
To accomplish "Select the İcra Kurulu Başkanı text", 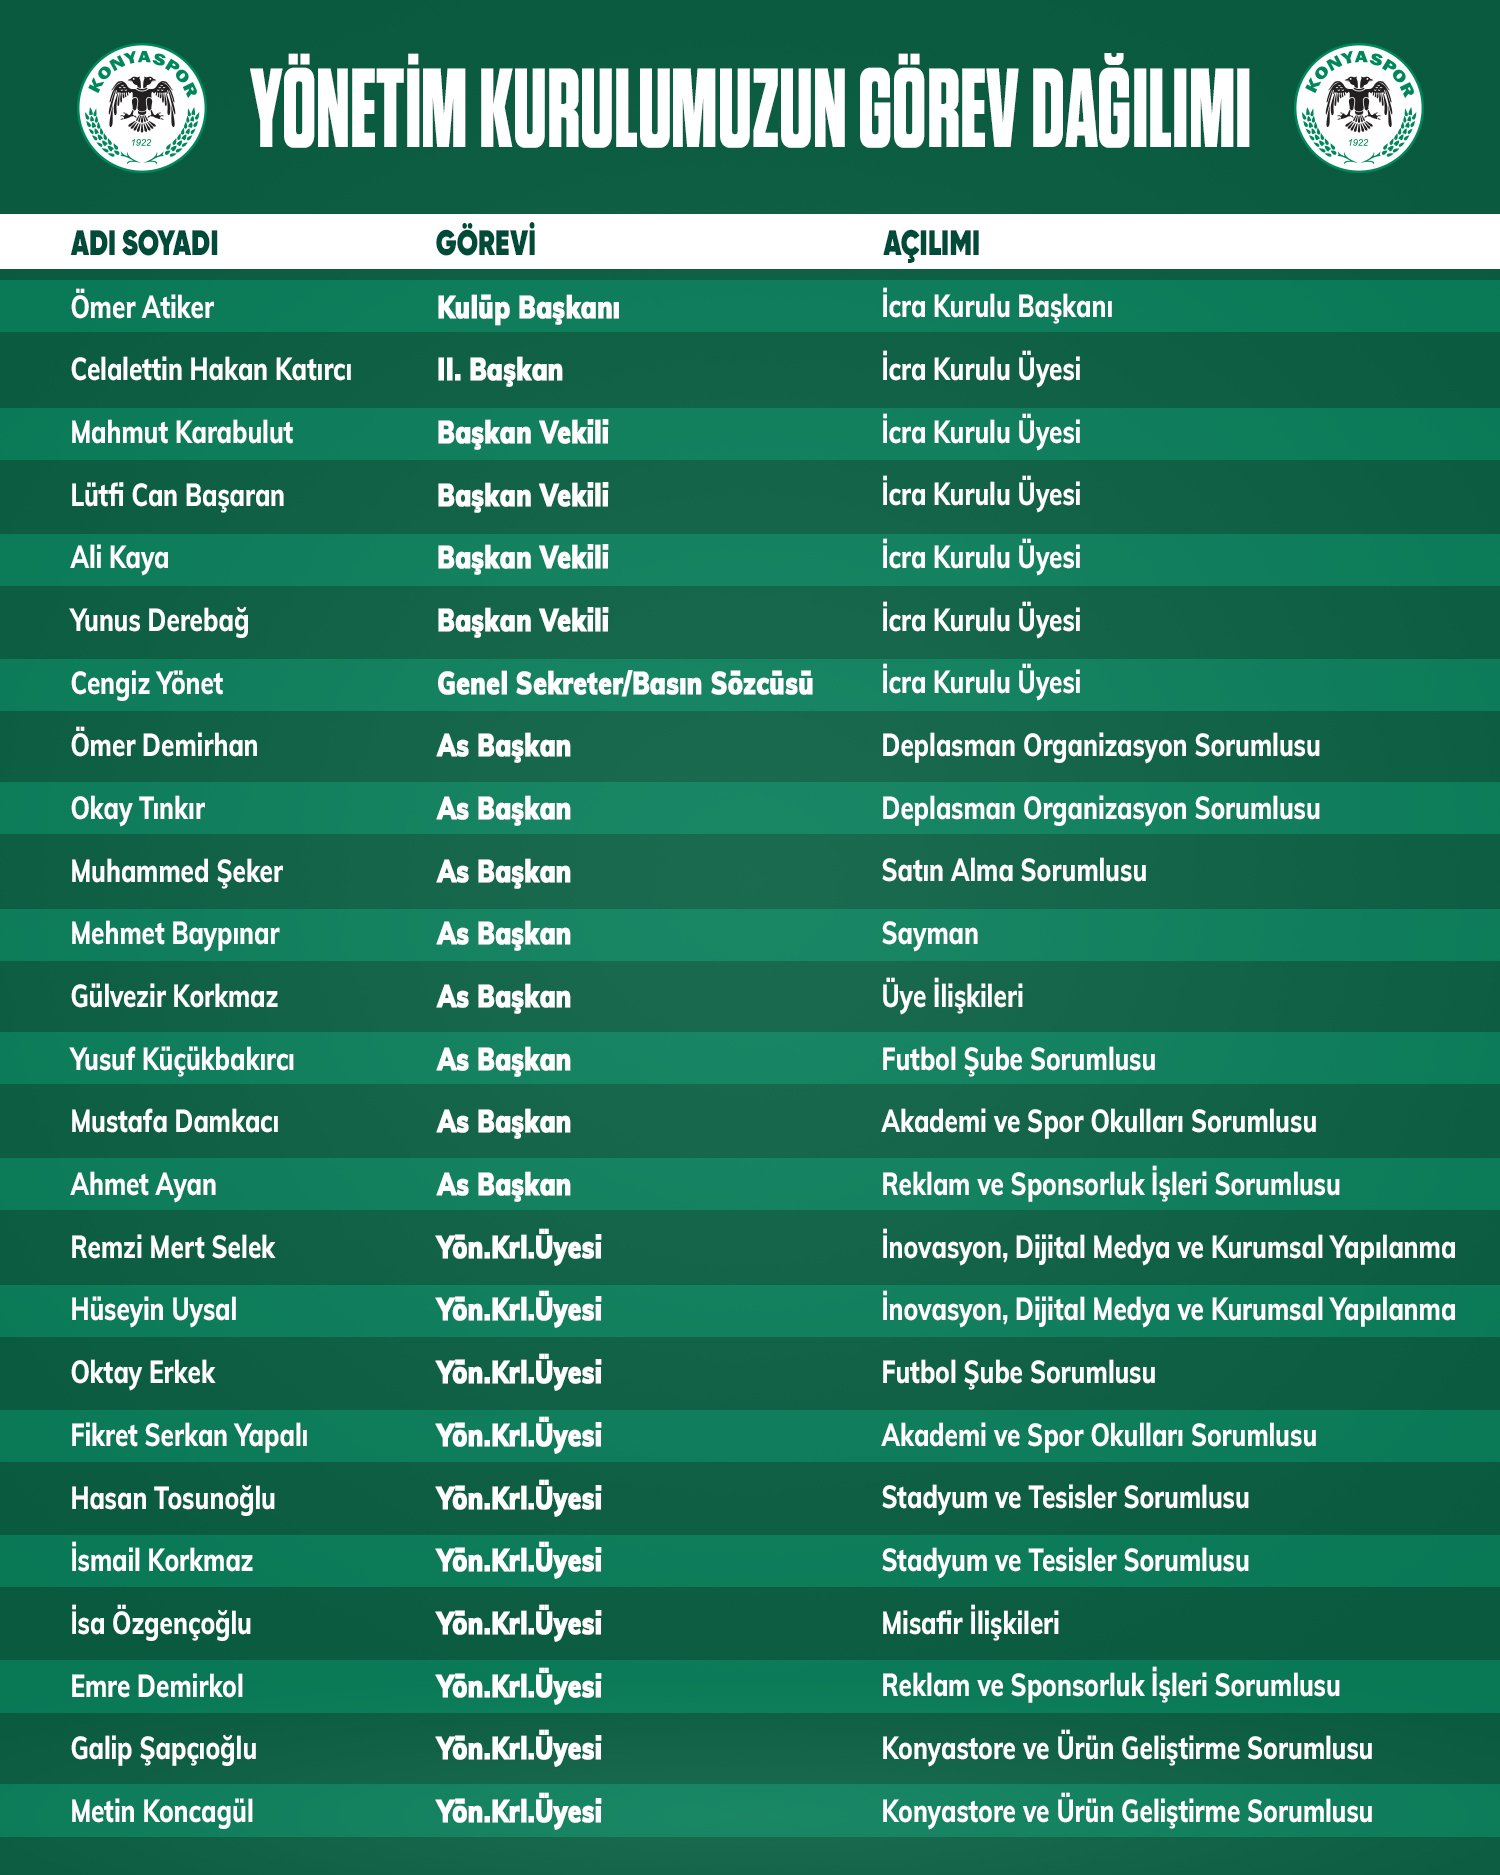I will pos(996,307).
